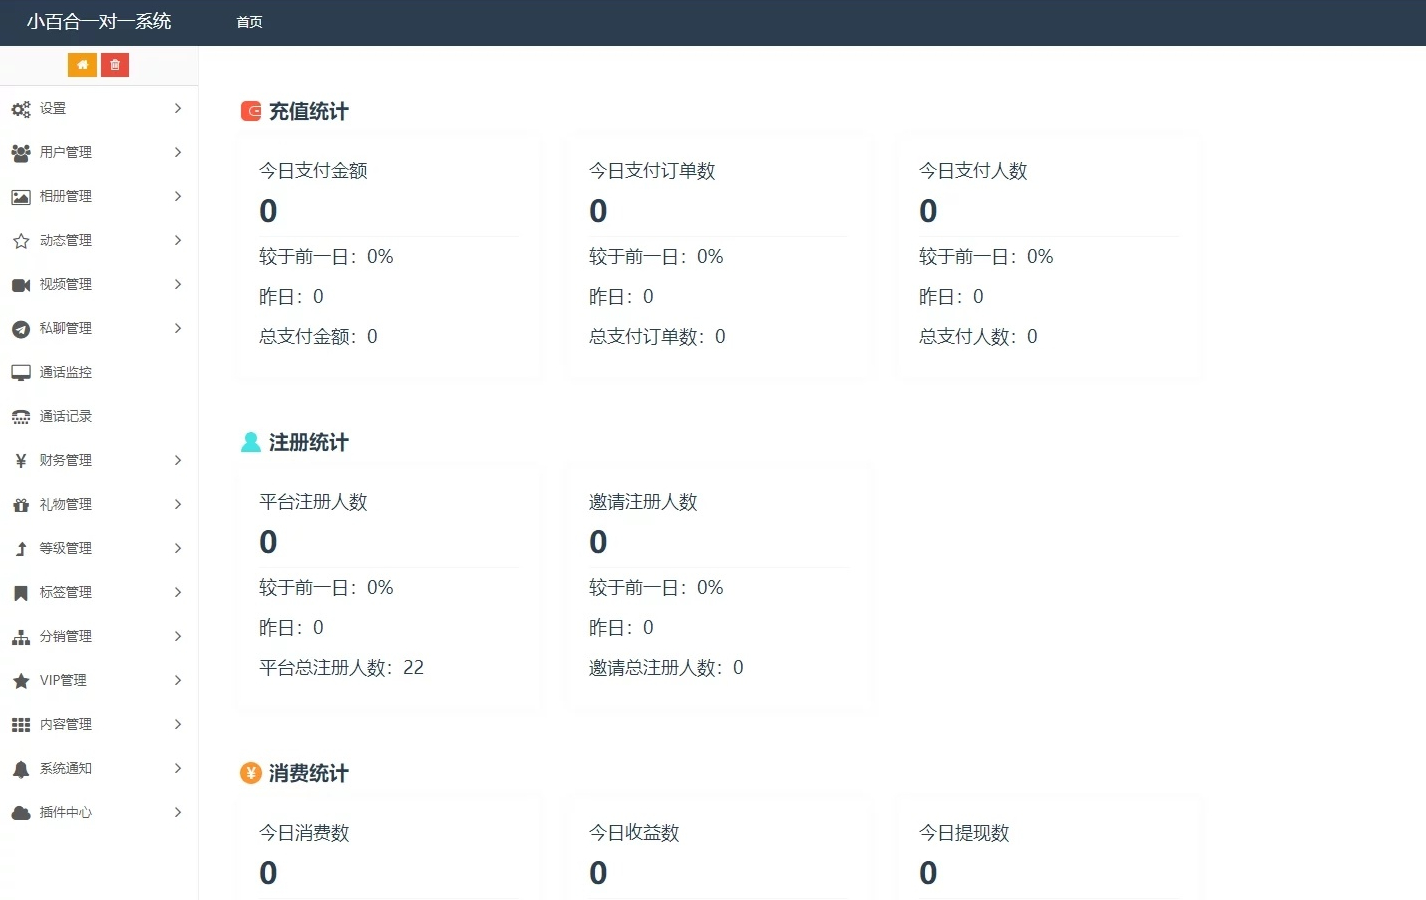Click the gift icon for 礼物管理

pos(21,505)
